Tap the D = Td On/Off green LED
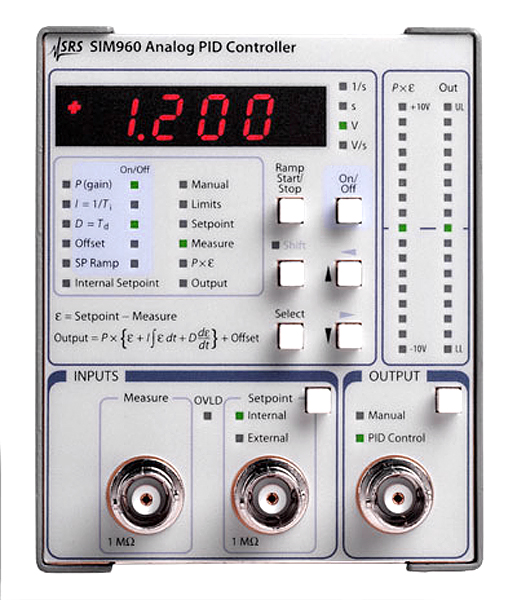This screenshot has height=600, width=517. pyautogui.click(x=134, y=224)
